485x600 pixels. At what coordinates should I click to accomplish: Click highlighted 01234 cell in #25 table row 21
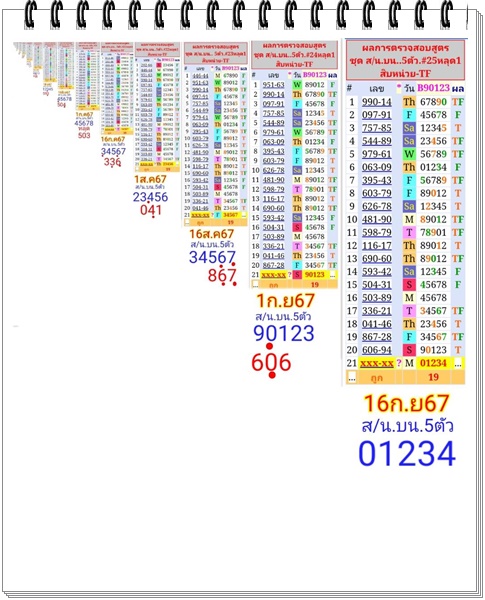tap(433, 363)
